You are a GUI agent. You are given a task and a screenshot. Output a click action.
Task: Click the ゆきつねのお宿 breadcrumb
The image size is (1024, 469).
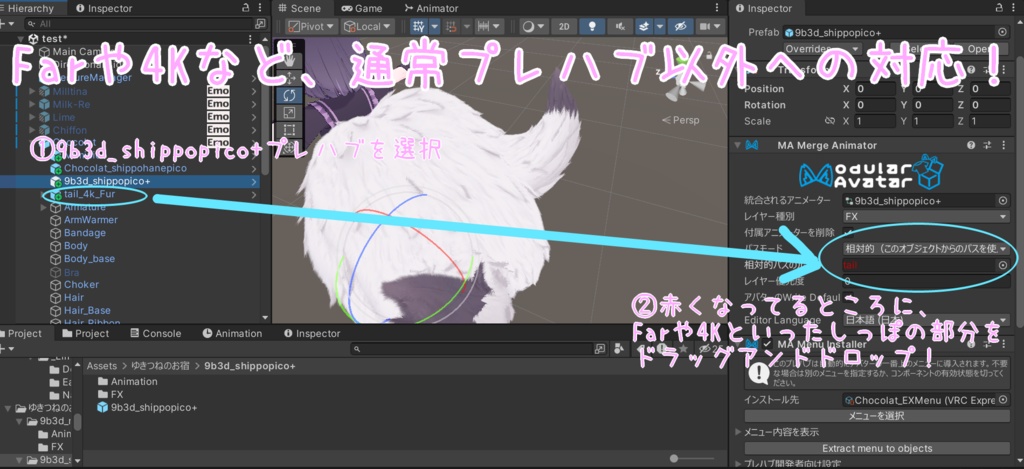point(161,366)
